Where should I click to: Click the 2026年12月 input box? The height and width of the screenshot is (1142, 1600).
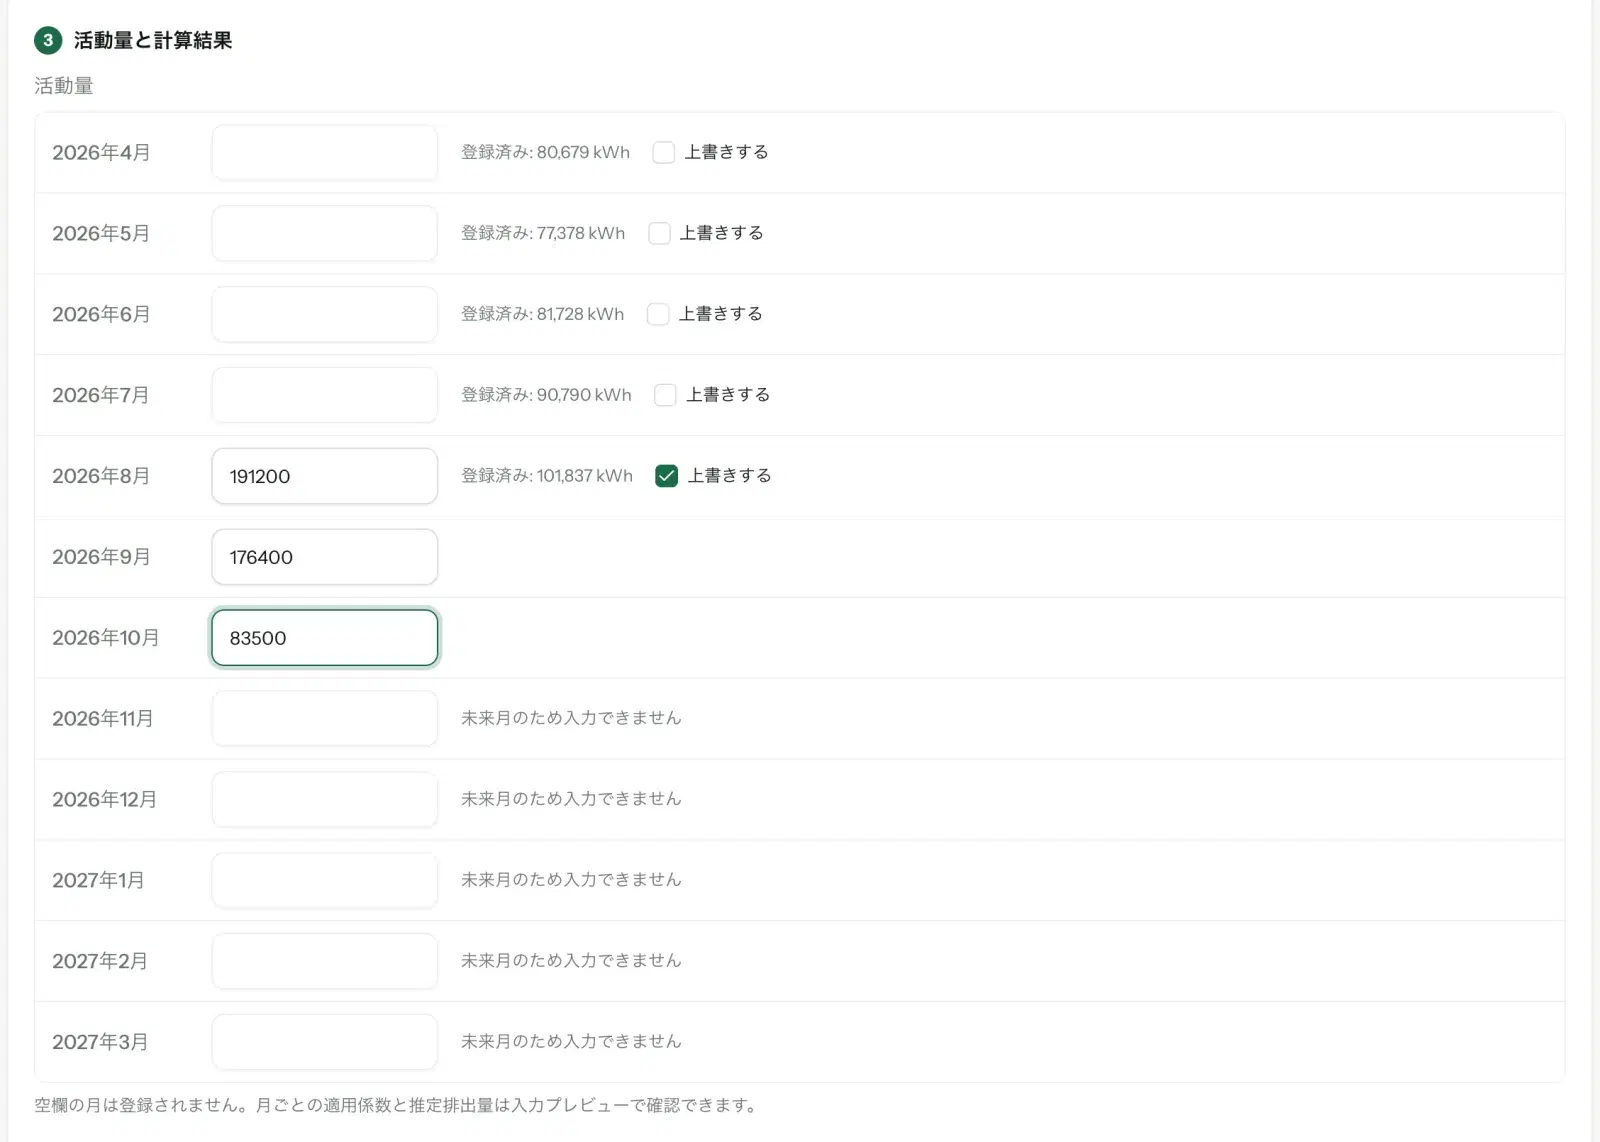tap(325, 800)
